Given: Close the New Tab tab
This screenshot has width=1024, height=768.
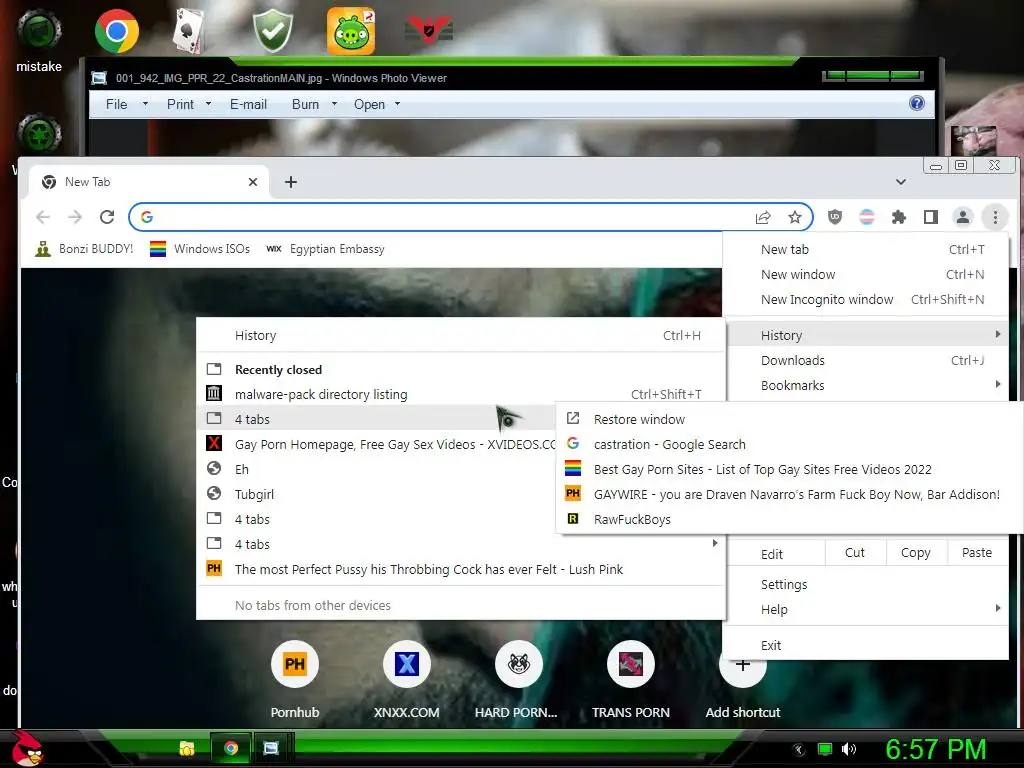Looking at the screenshot, I should [253, 182].
